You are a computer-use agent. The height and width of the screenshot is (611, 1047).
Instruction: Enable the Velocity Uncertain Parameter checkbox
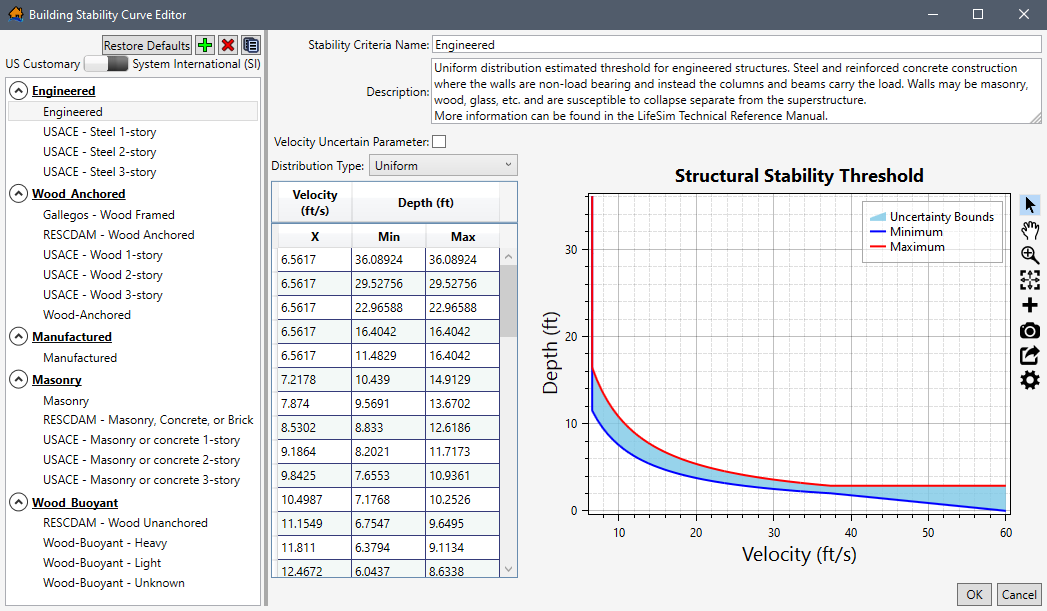[438, 141]
